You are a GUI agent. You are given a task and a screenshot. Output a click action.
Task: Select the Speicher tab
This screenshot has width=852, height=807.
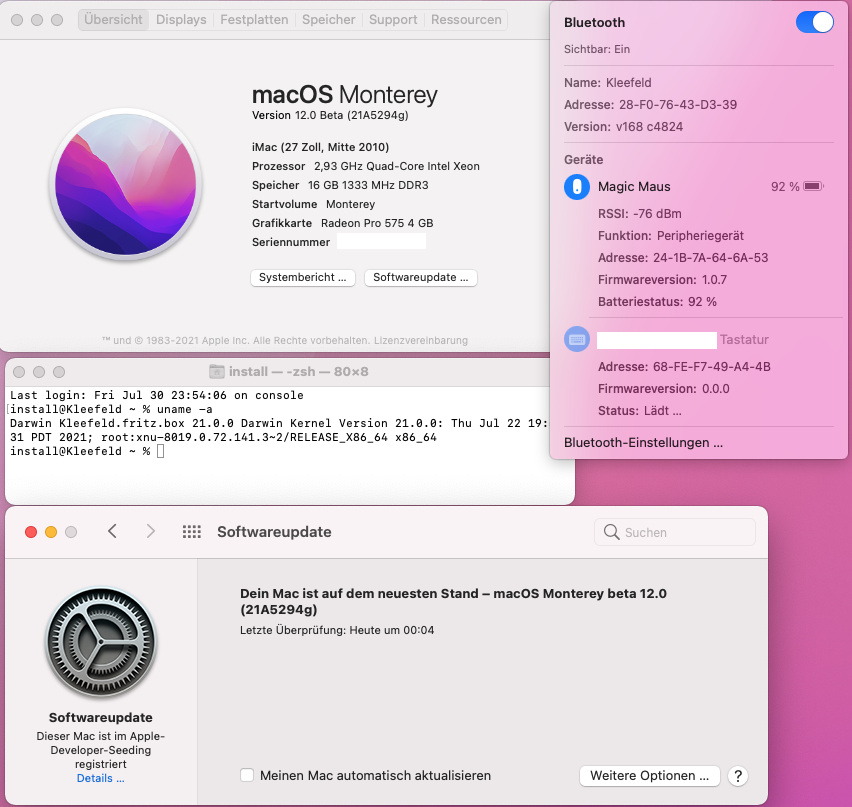point(329,20)
